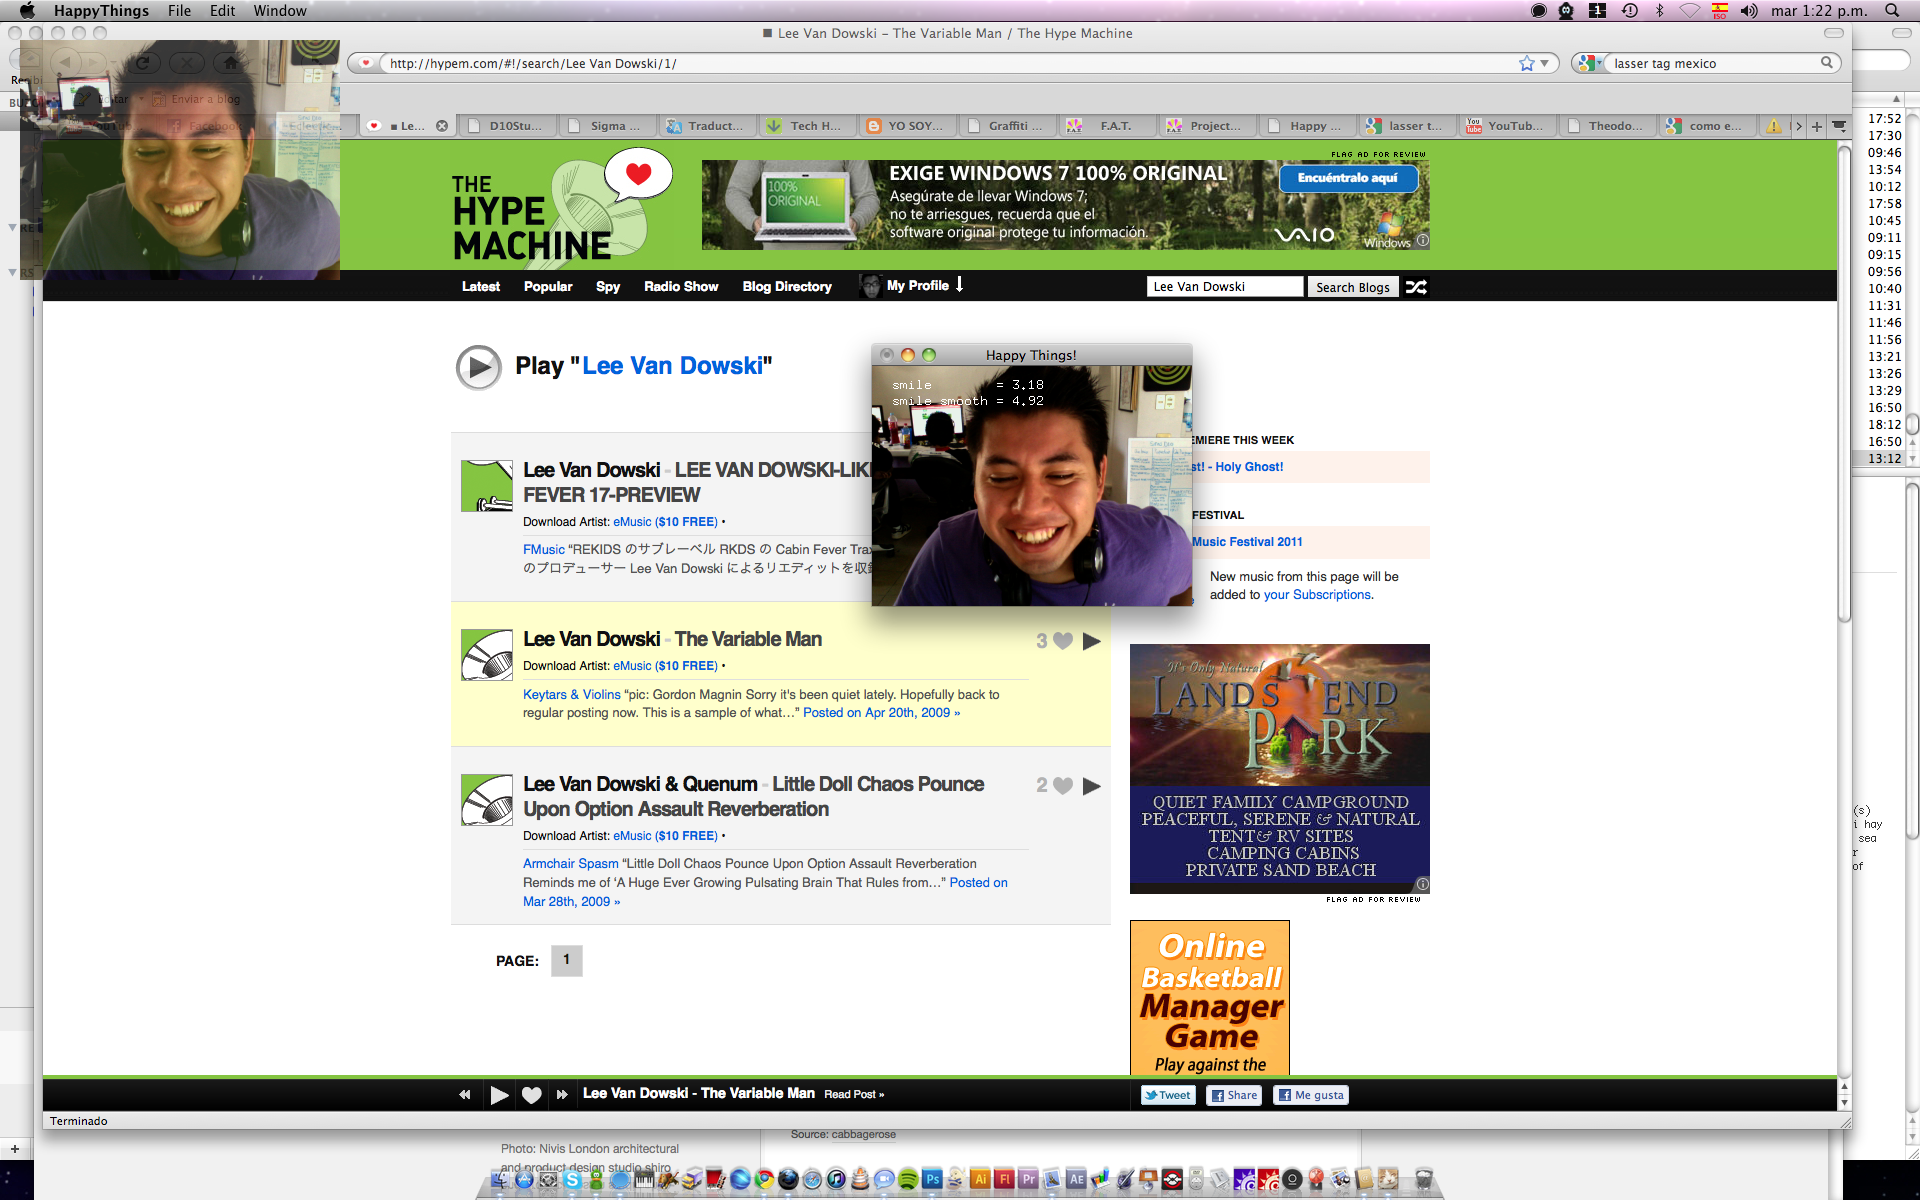Skip to next track in player bar
Image resolution: width=1920 pixels, height=1200 pixels.
point(562,1095)
